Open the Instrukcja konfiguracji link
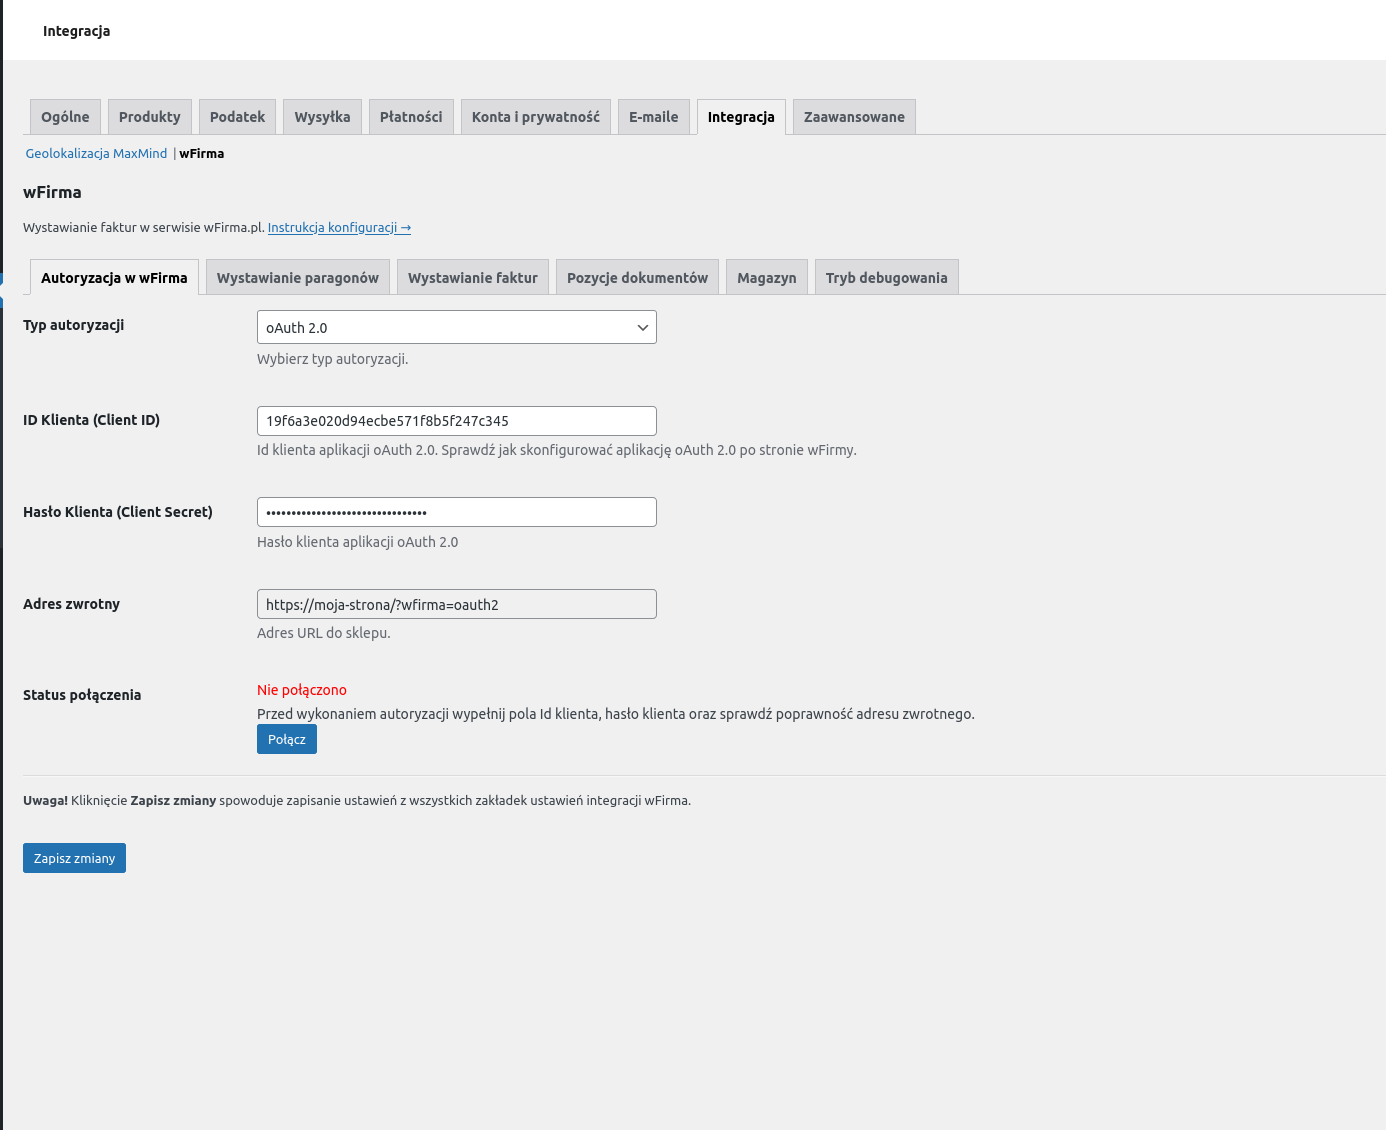 [x=339, y=228]
